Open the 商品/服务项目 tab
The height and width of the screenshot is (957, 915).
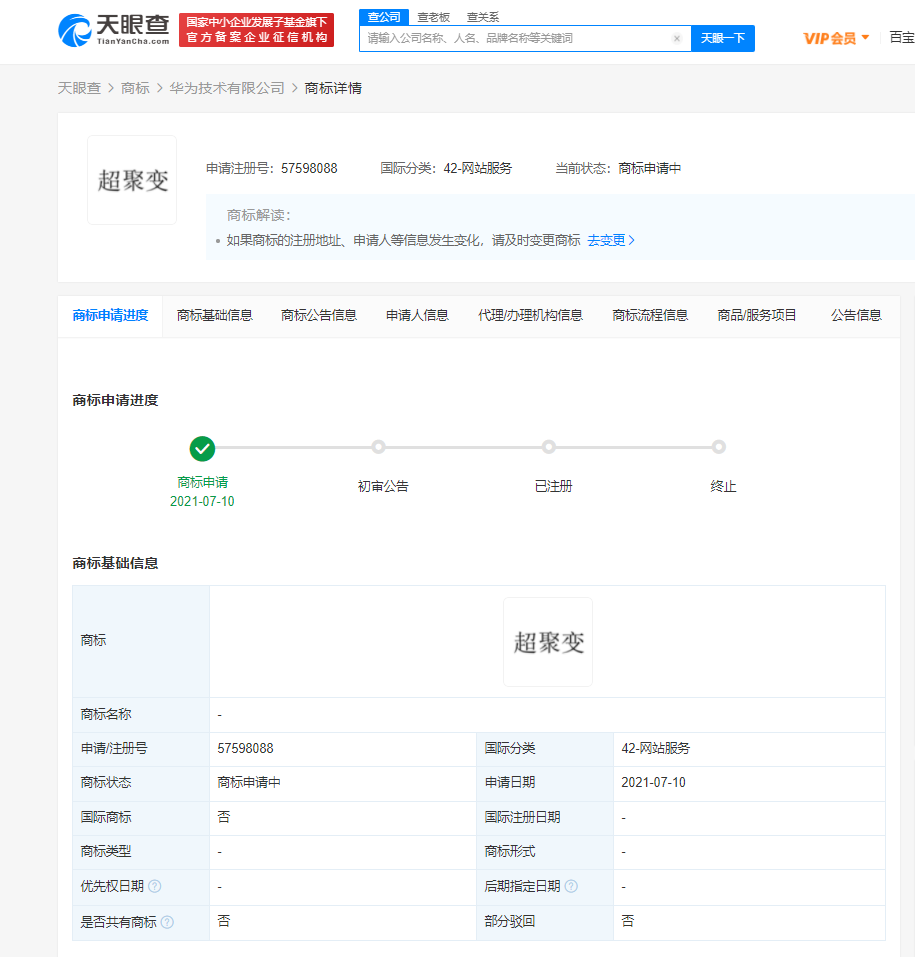coord(757,314)
